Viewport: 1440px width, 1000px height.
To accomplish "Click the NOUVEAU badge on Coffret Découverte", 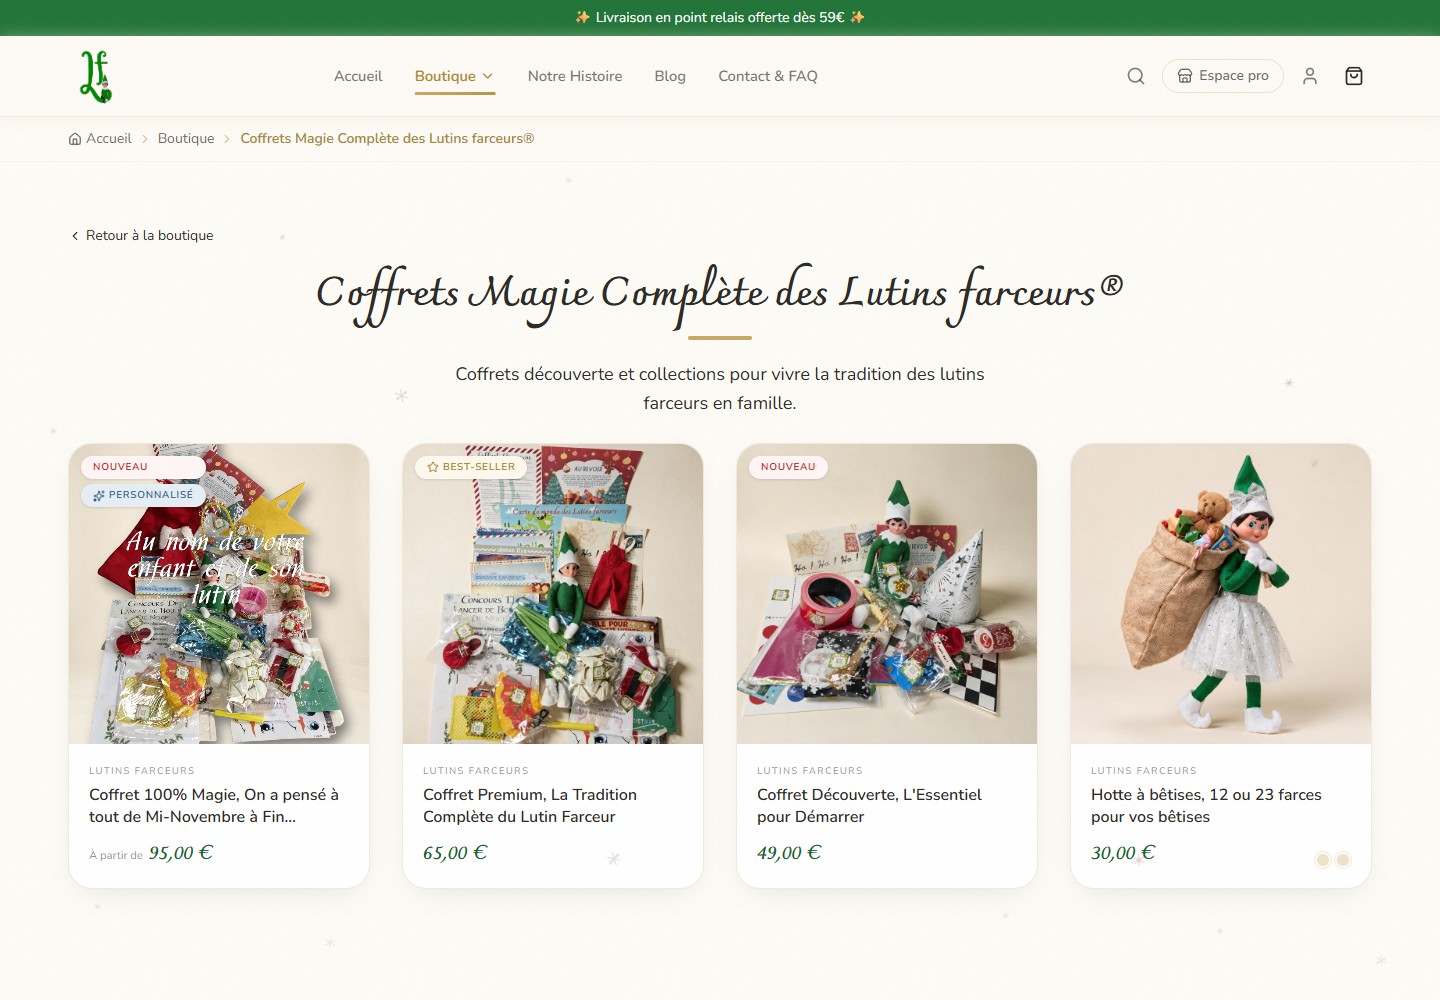I will 788,467.
